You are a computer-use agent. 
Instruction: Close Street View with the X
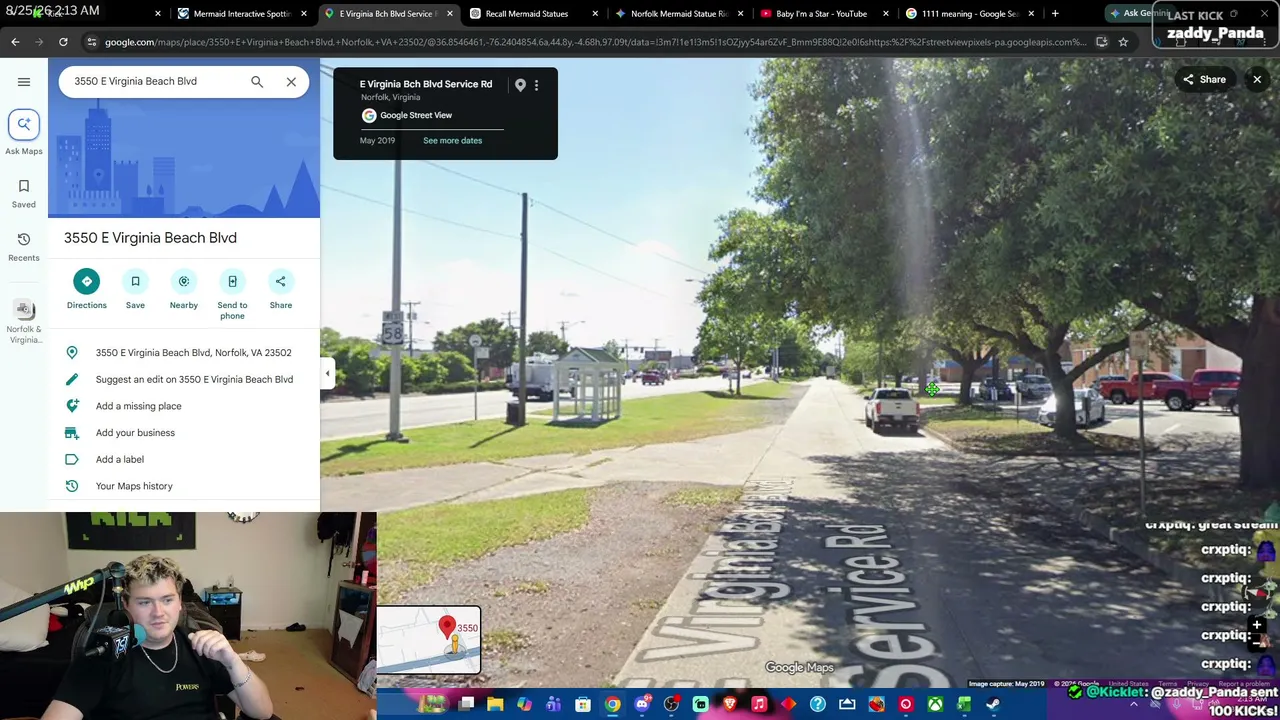(1257, 80)
